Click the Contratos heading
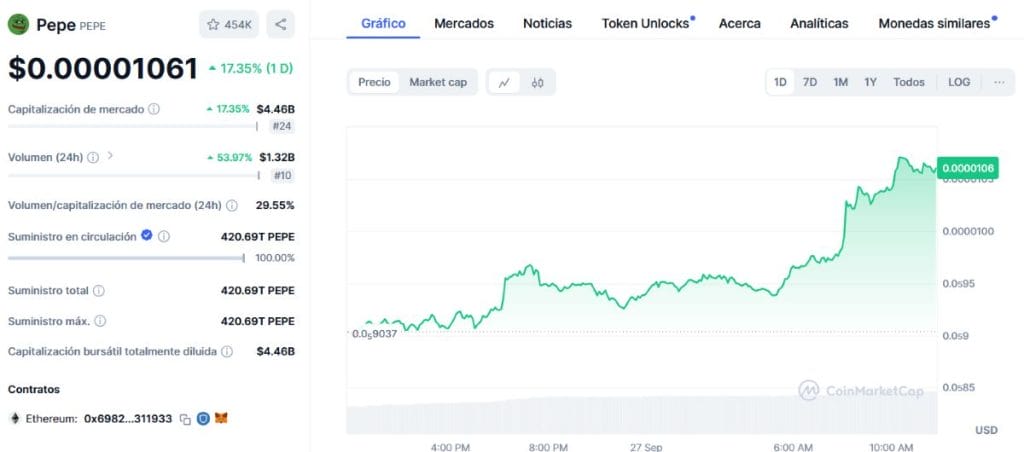 (x=34, y=389)
